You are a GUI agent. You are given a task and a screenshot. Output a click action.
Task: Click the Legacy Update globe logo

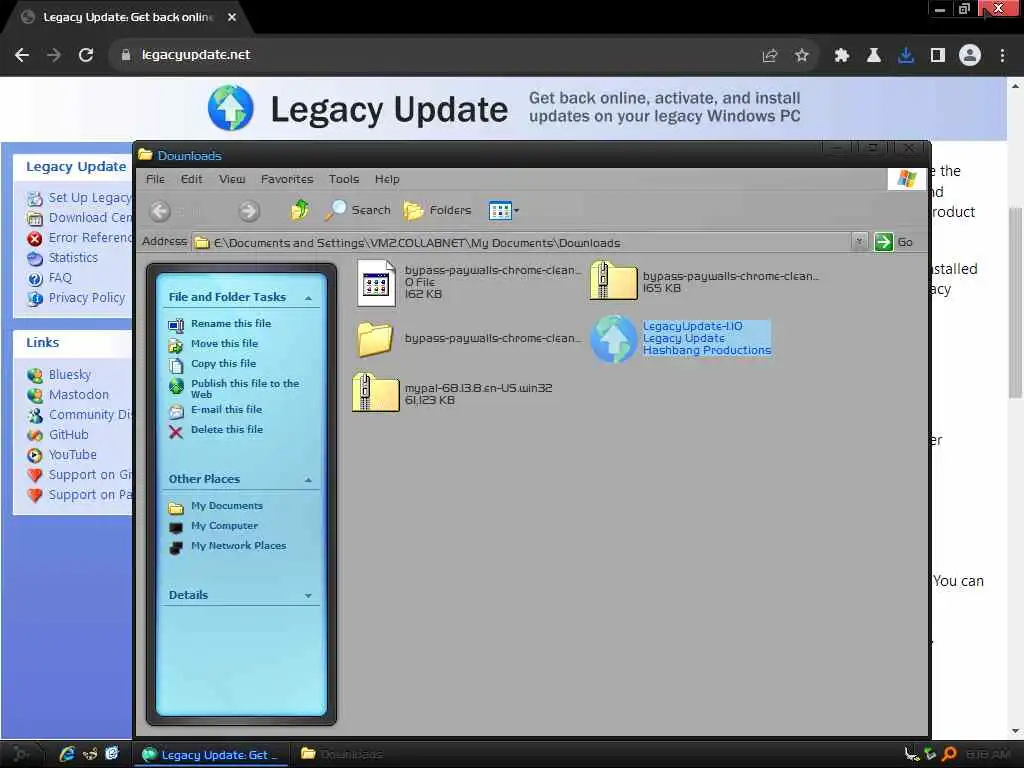point(231,108)
